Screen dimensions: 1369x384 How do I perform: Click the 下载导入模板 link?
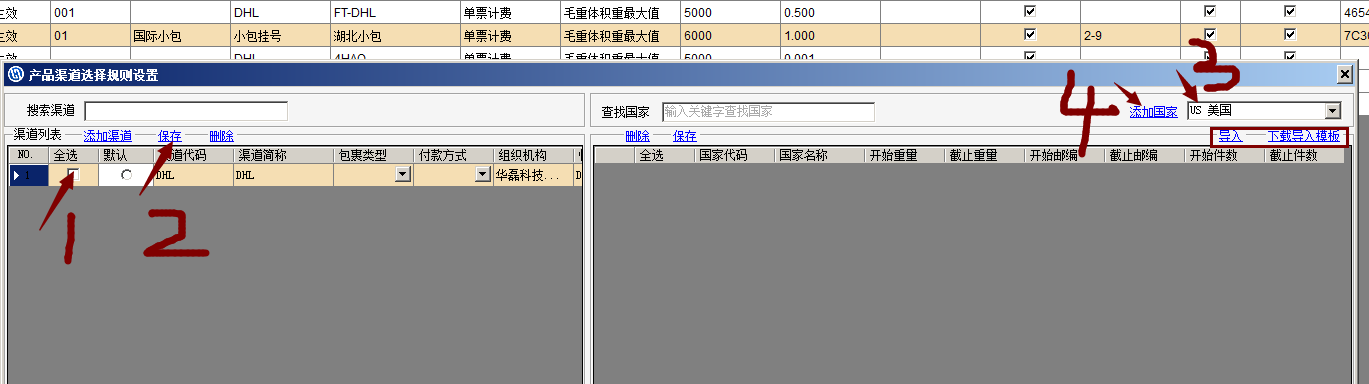tap(1304, 136)
